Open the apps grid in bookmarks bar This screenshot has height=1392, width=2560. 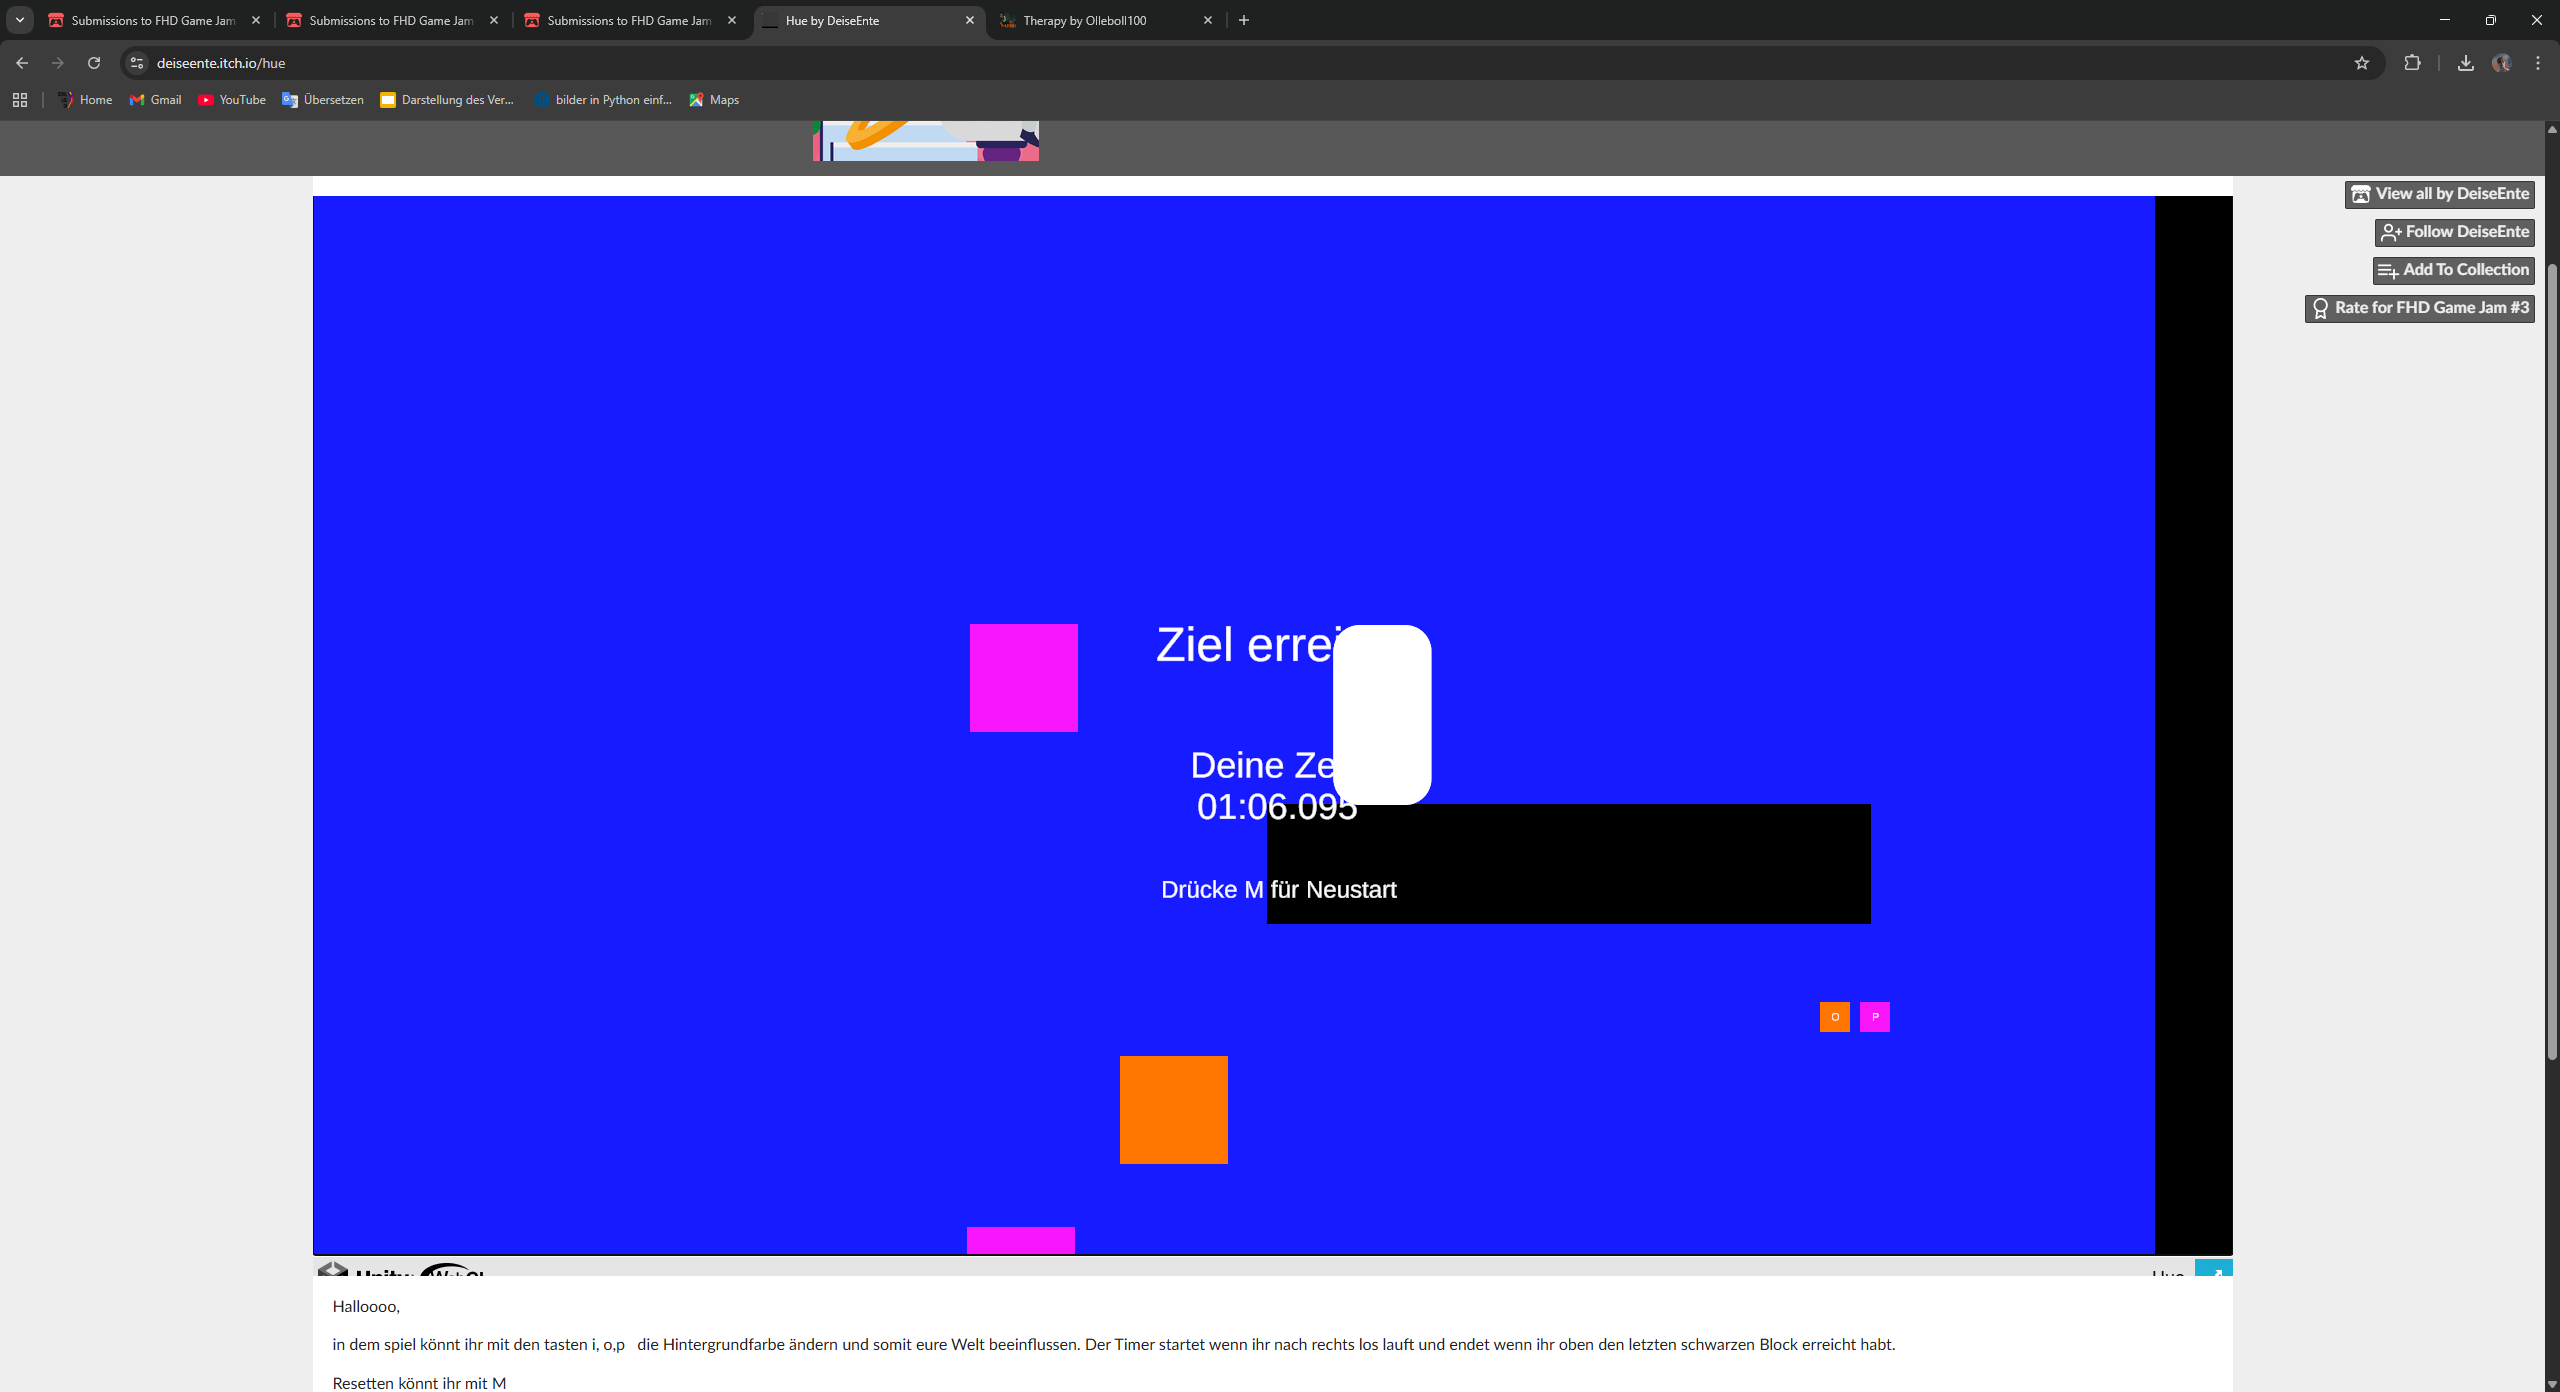(x=20, y=100)
